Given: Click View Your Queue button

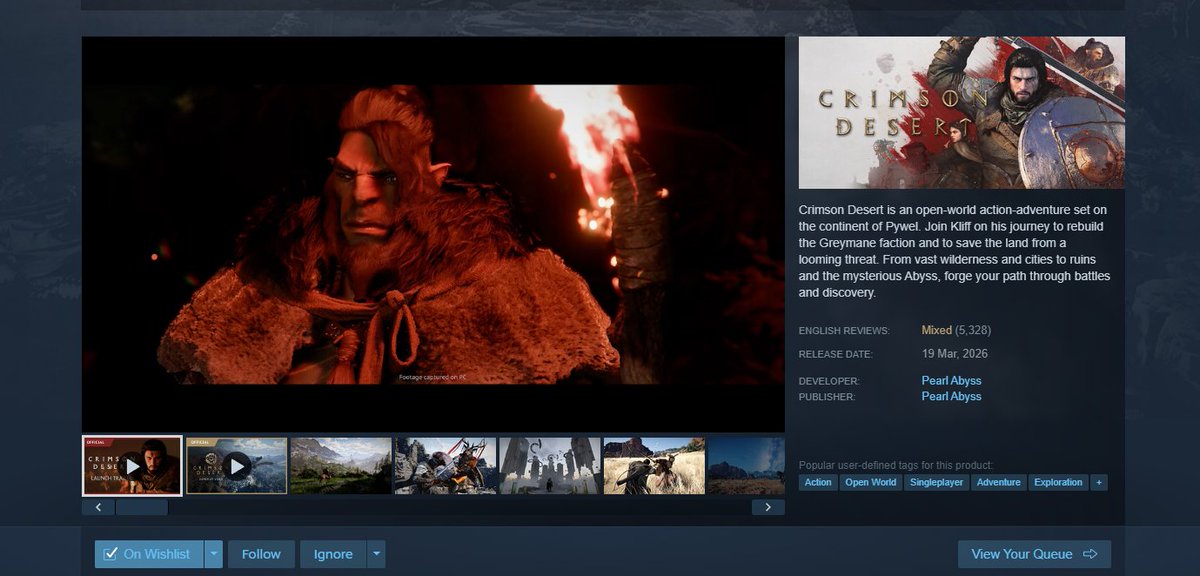Looking at the screenshot, I should [x=1034, y=554].
